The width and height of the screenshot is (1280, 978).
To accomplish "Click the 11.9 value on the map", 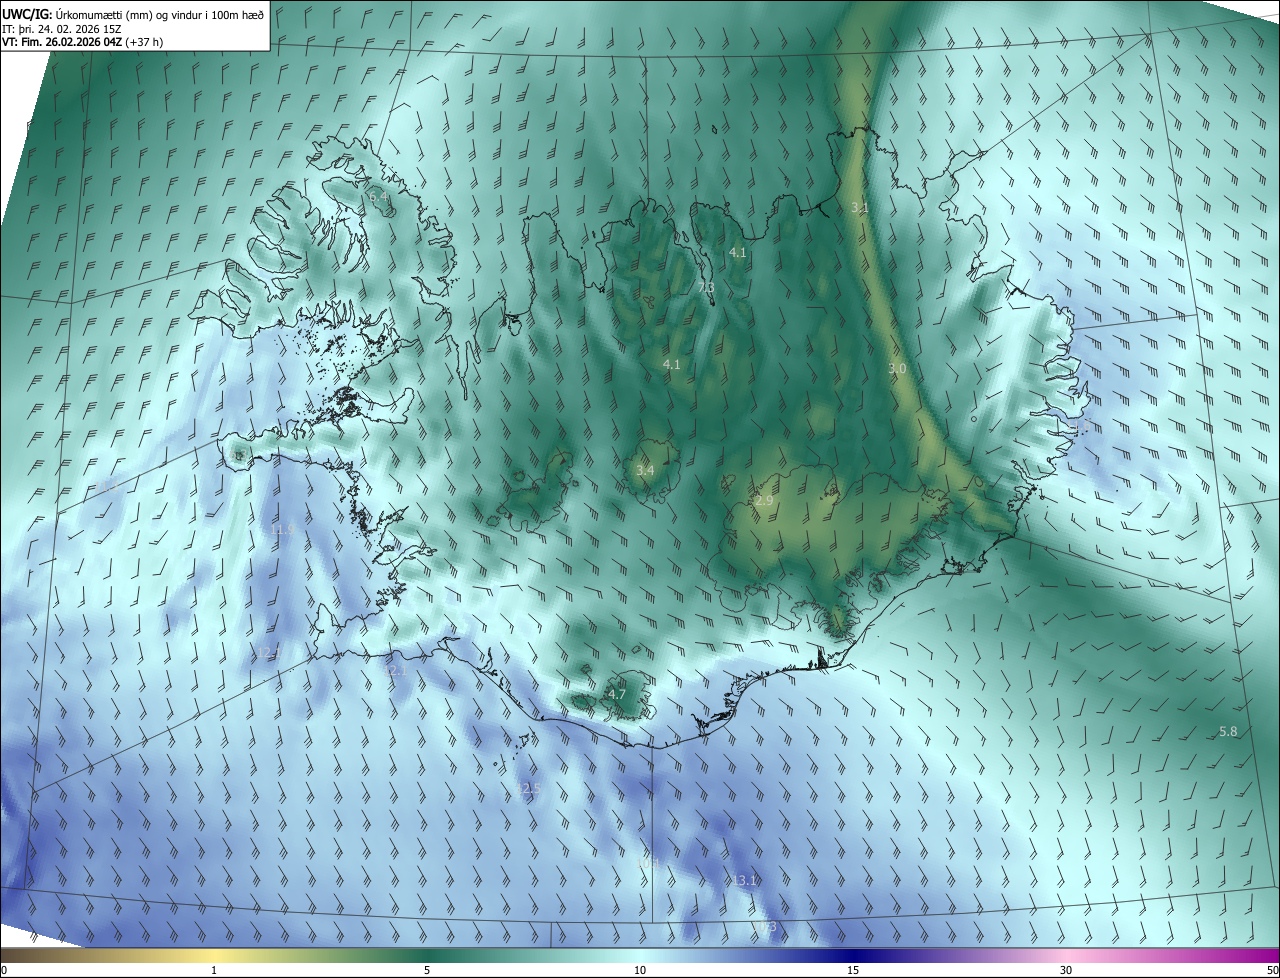I will (x=283, y=529).
